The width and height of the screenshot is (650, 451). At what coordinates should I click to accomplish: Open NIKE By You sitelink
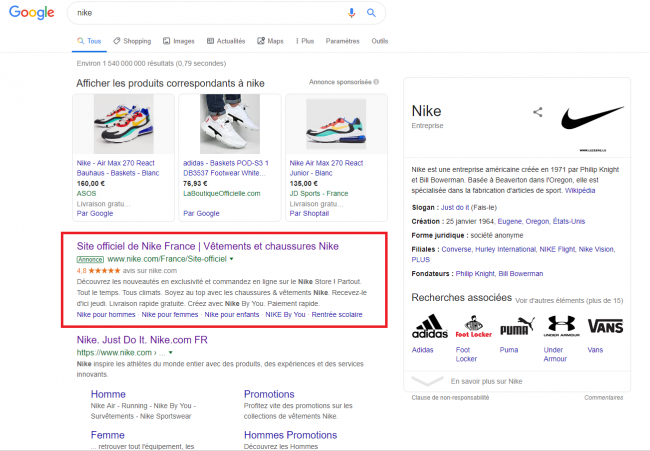pyautogui.click(x=285, y=315)
